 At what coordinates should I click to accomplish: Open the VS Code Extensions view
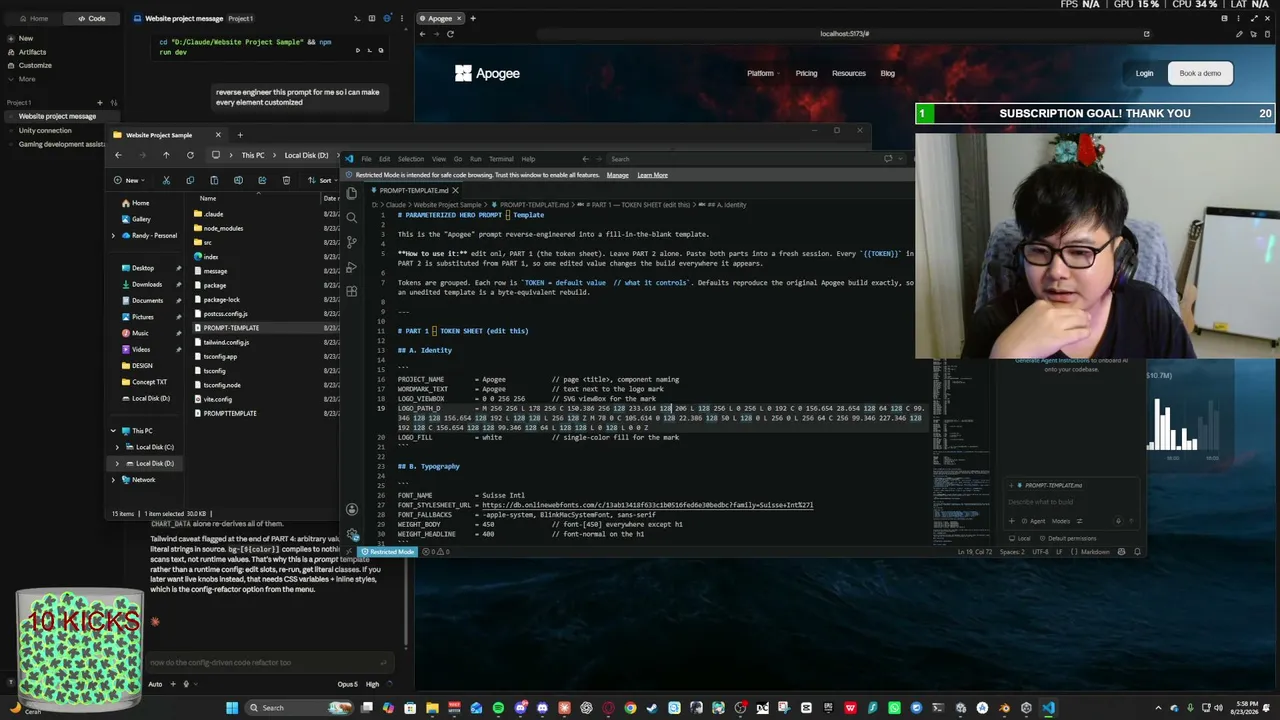click(351, 291)
